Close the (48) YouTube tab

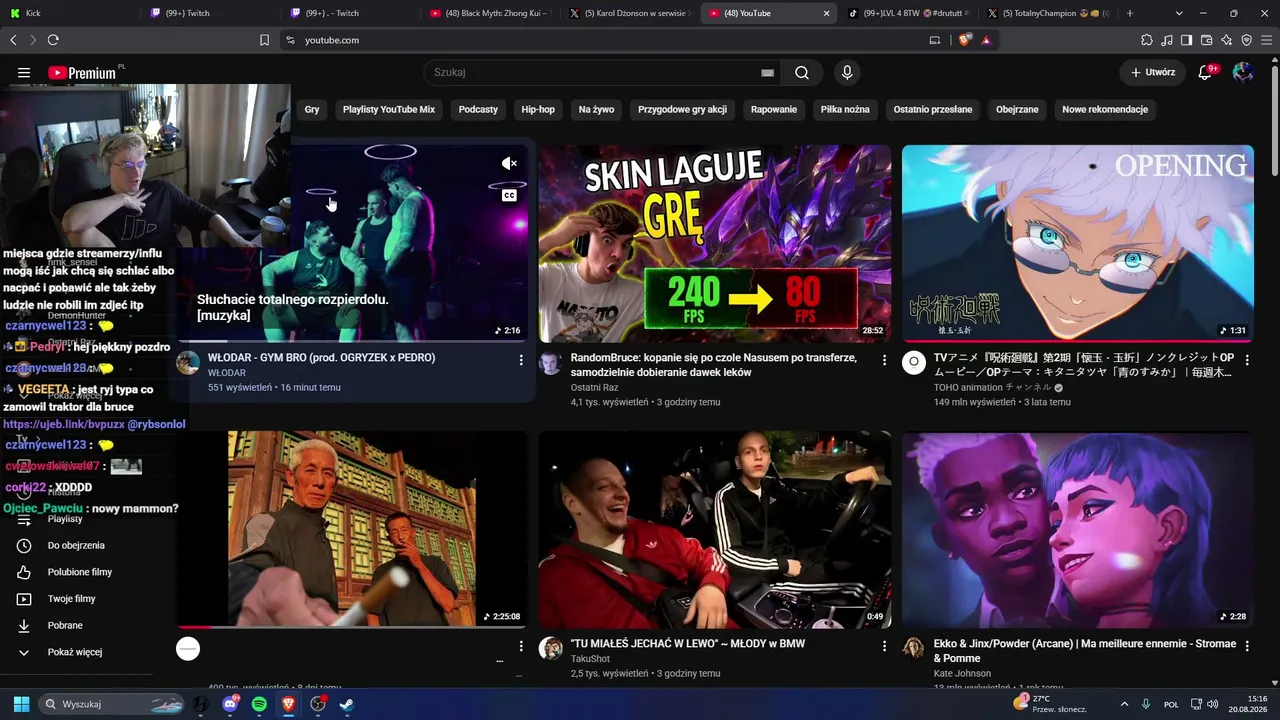coord(826,13)
